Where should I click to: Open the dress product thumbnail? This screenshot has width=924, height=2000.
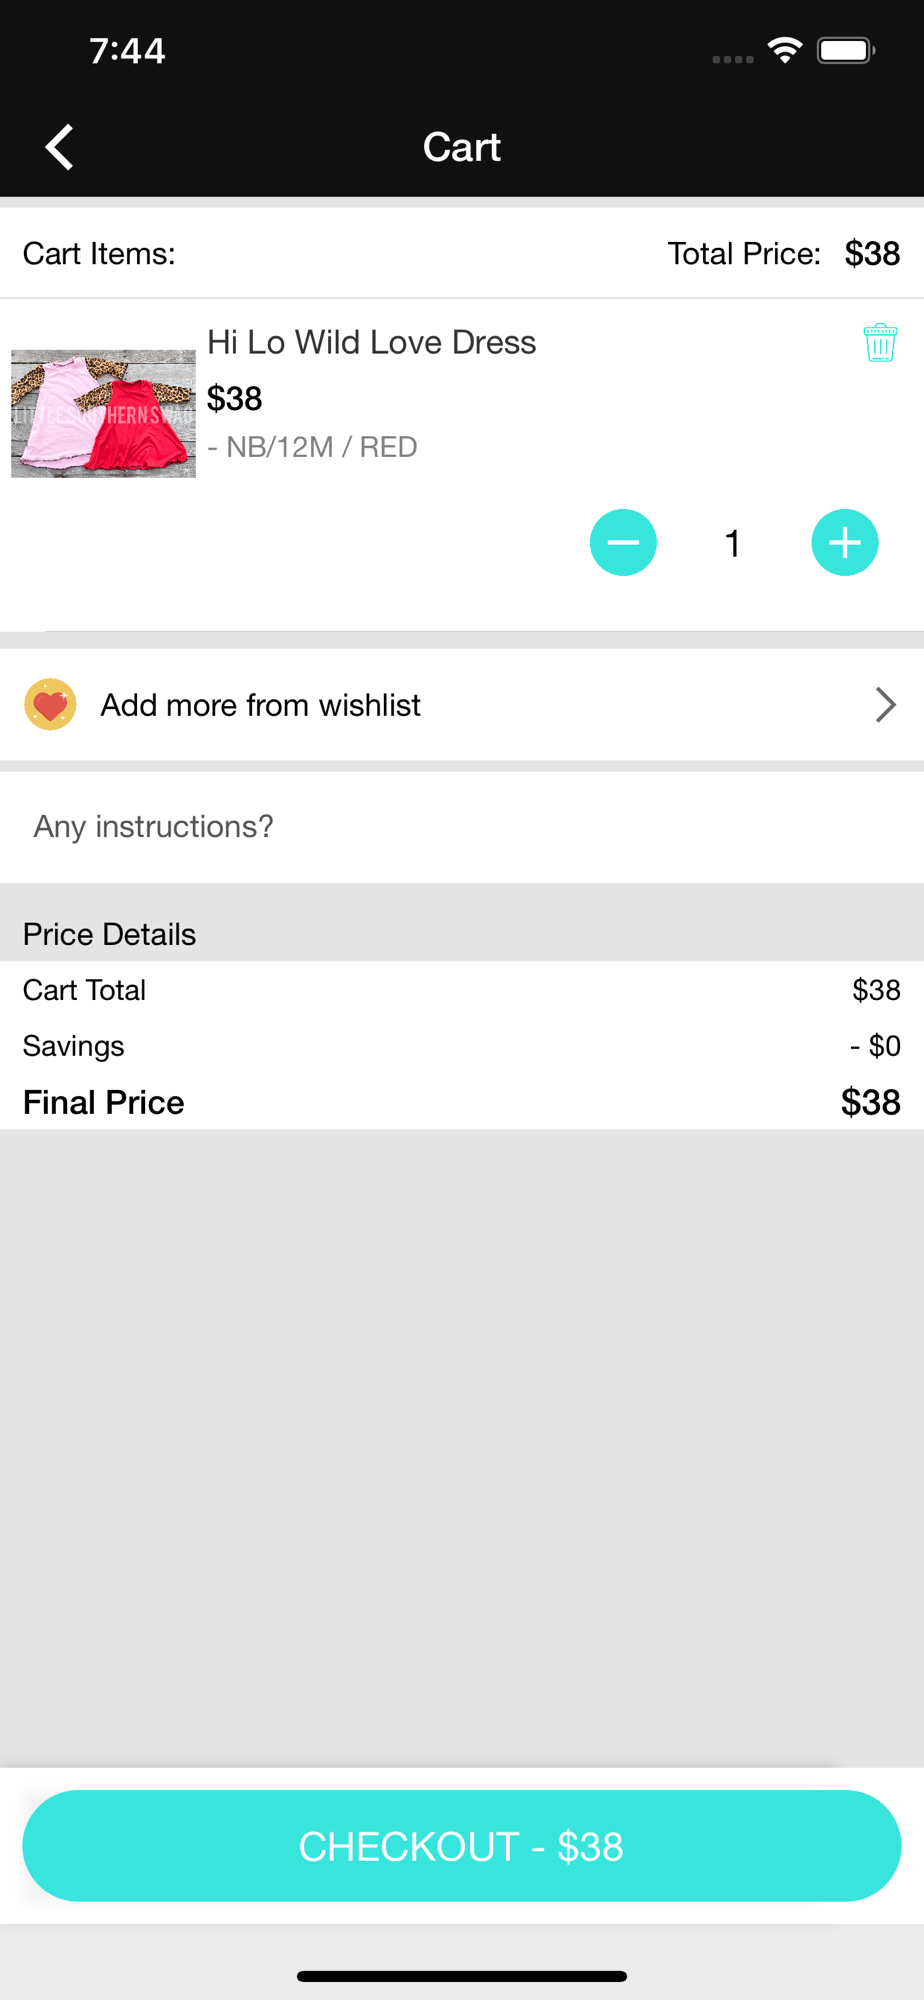click(x=103, y=413)
